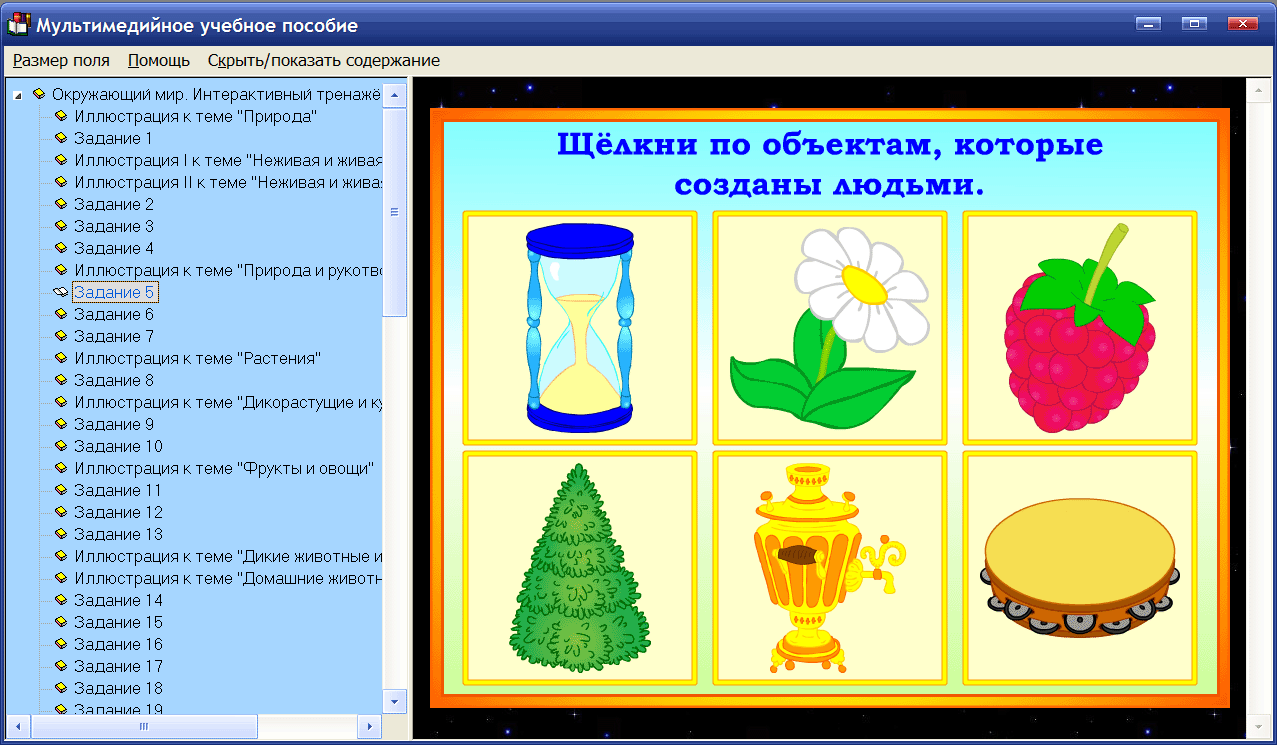
Task: Open the Помощь menu
Action: click(159, 60)
